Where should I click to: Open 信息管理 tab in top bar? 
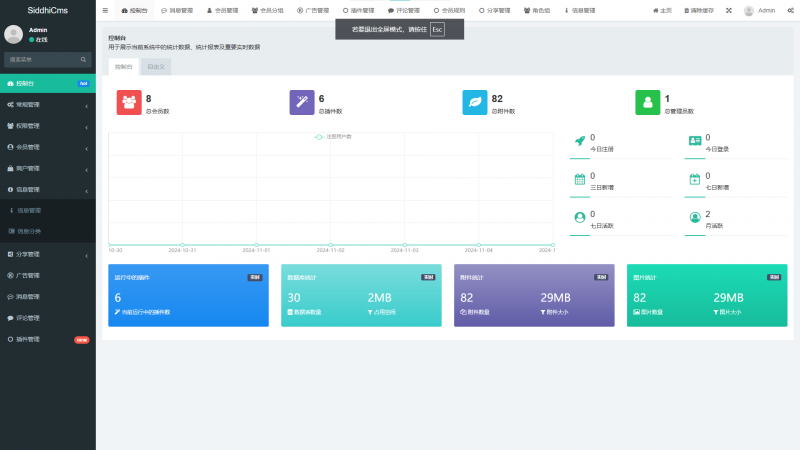(580, 10)
